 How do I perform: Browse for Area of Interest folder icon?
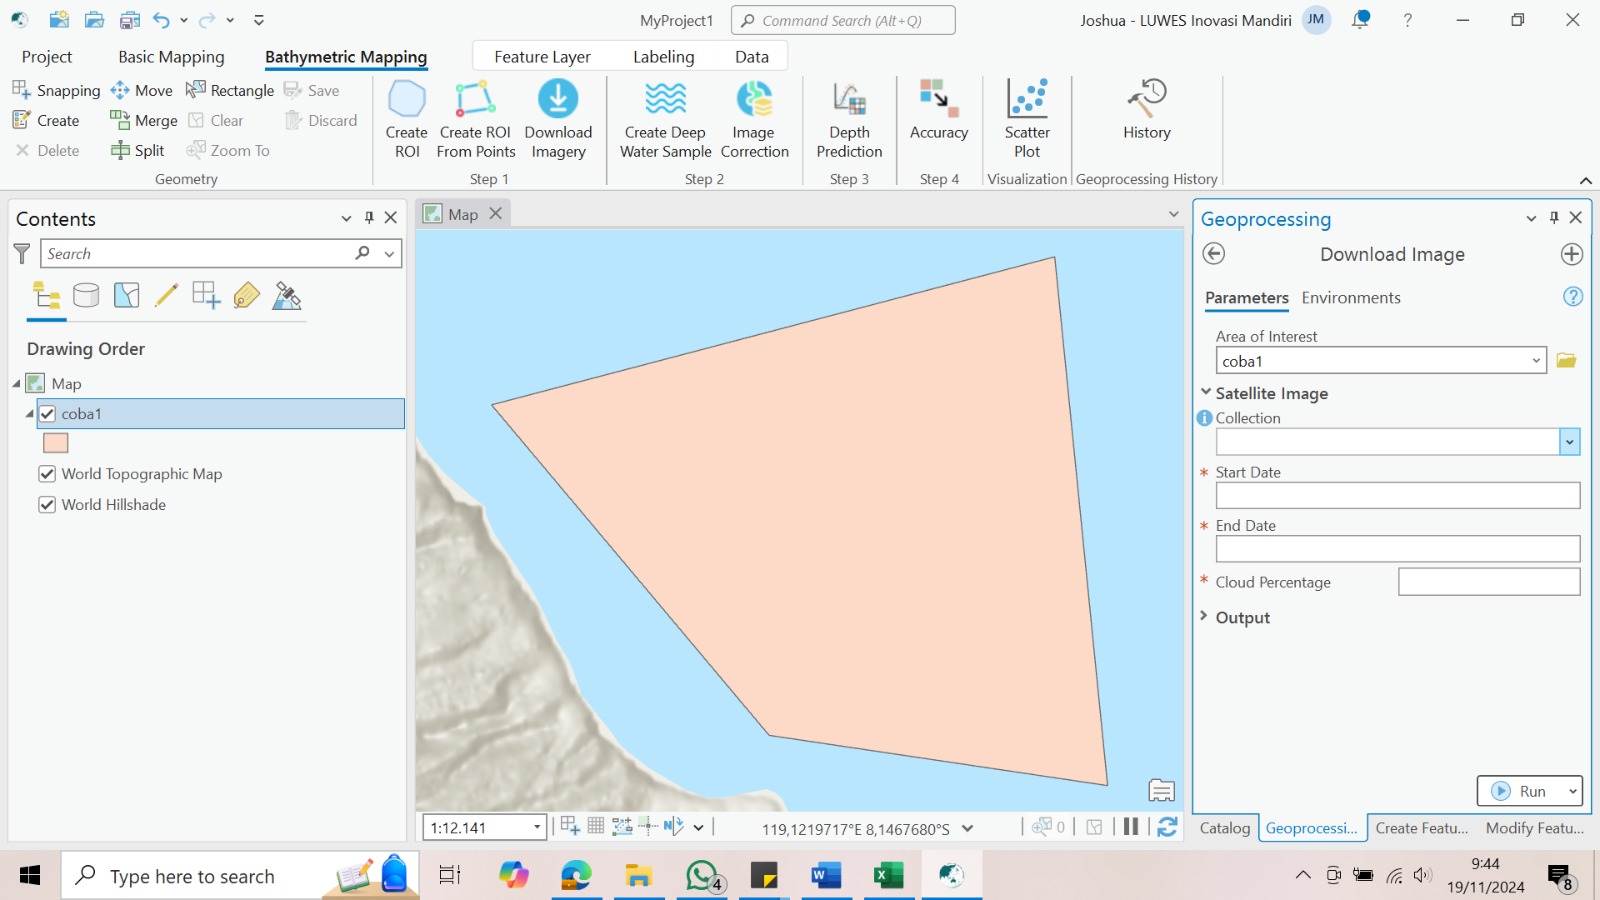coord(1566,360)
